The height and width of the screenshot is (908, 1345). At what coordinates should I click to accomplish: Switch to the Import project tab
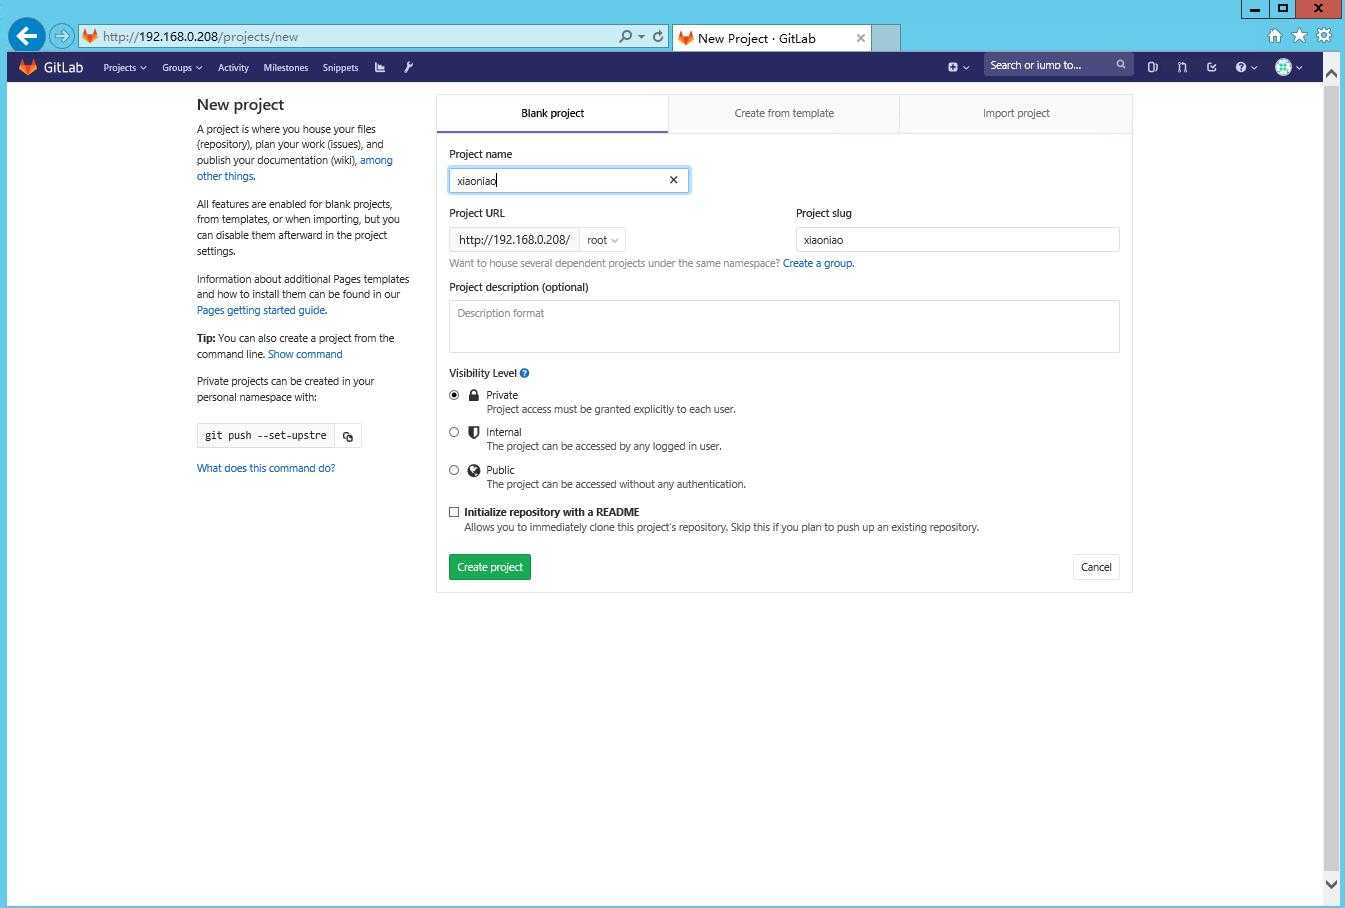pyautogui.click(x=1016, y=113)
